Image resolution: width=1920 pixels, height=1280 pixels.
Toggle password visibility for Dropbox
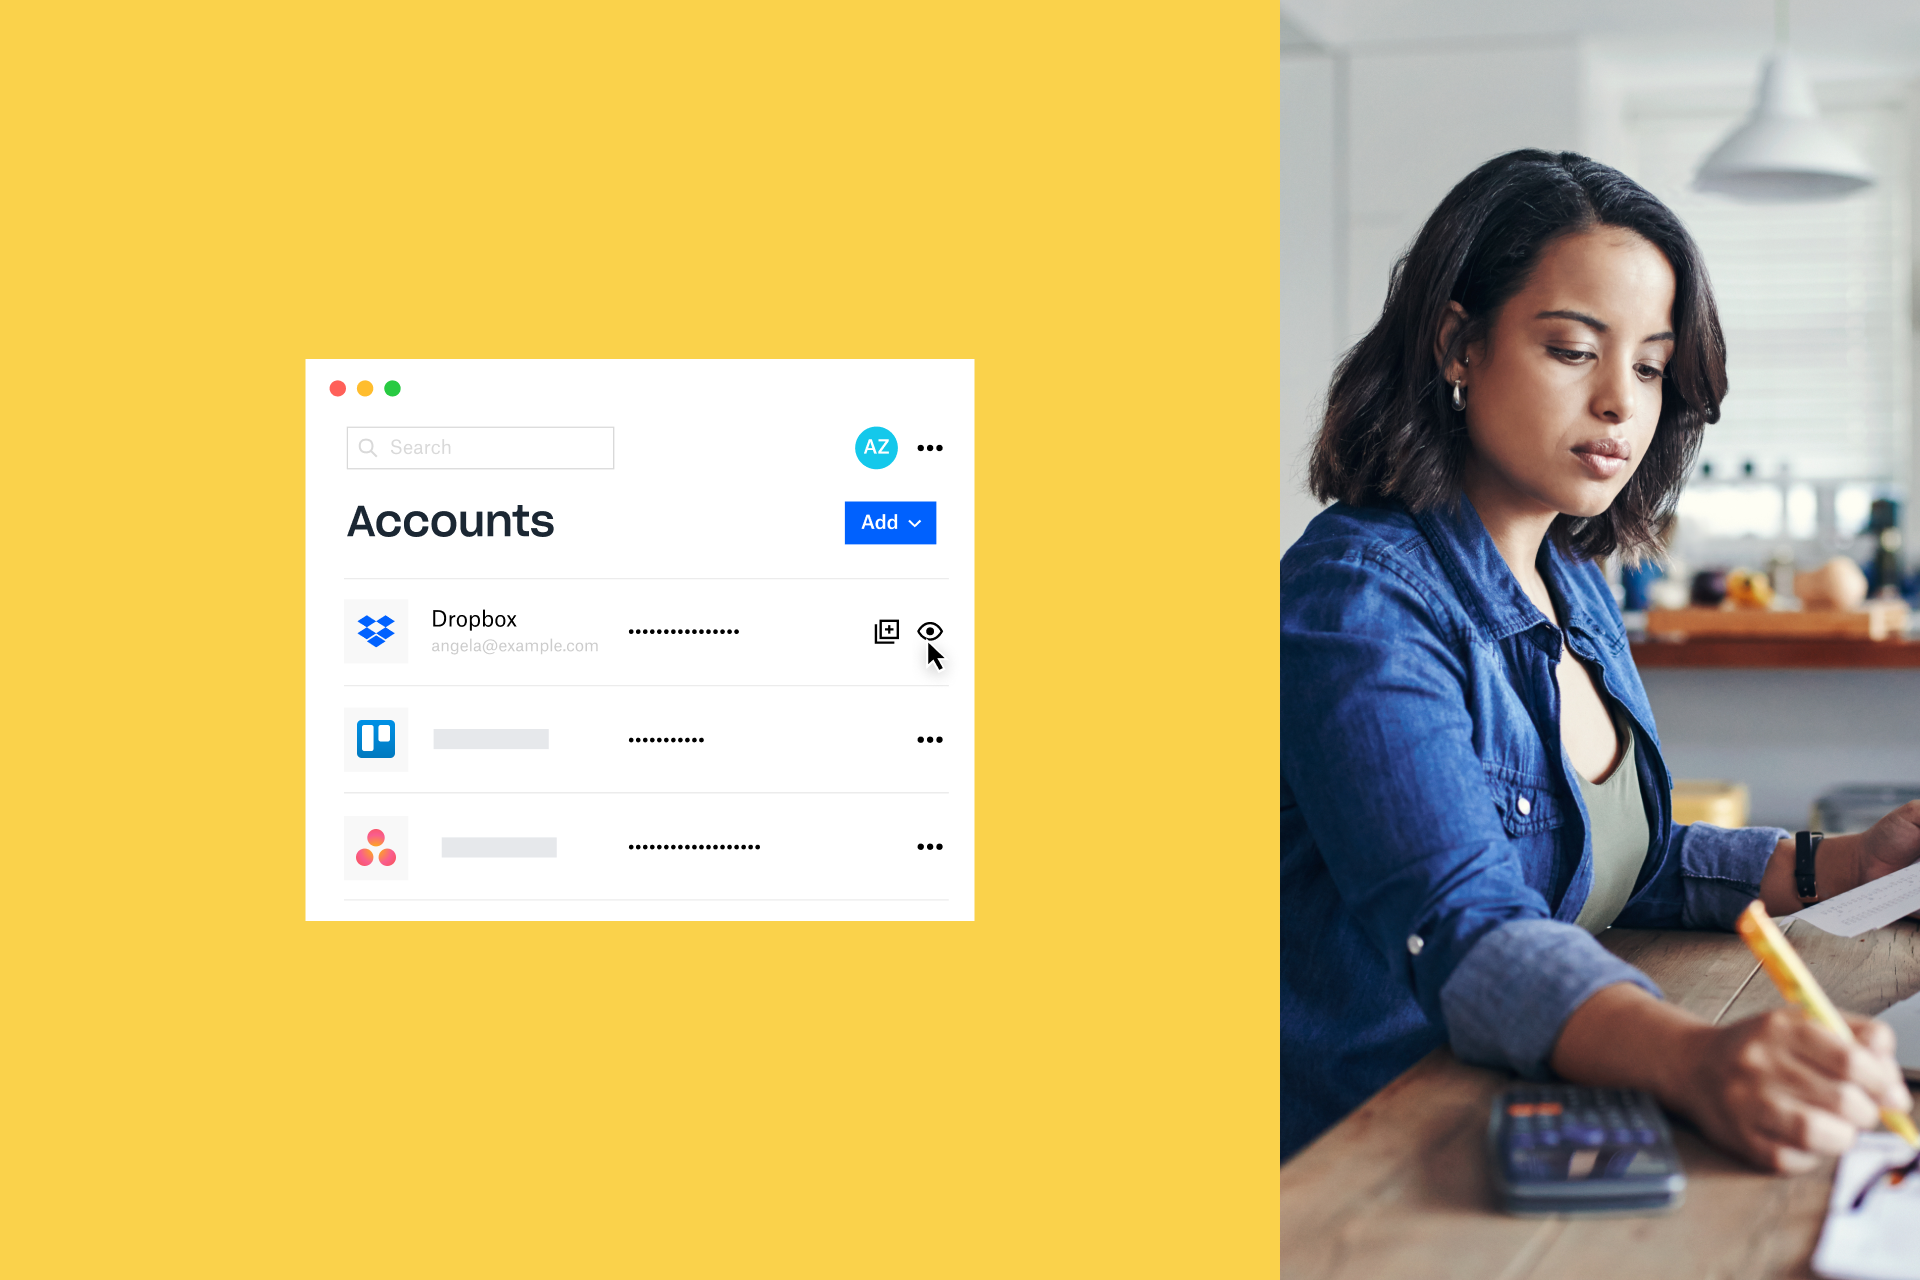coord(930,629)
